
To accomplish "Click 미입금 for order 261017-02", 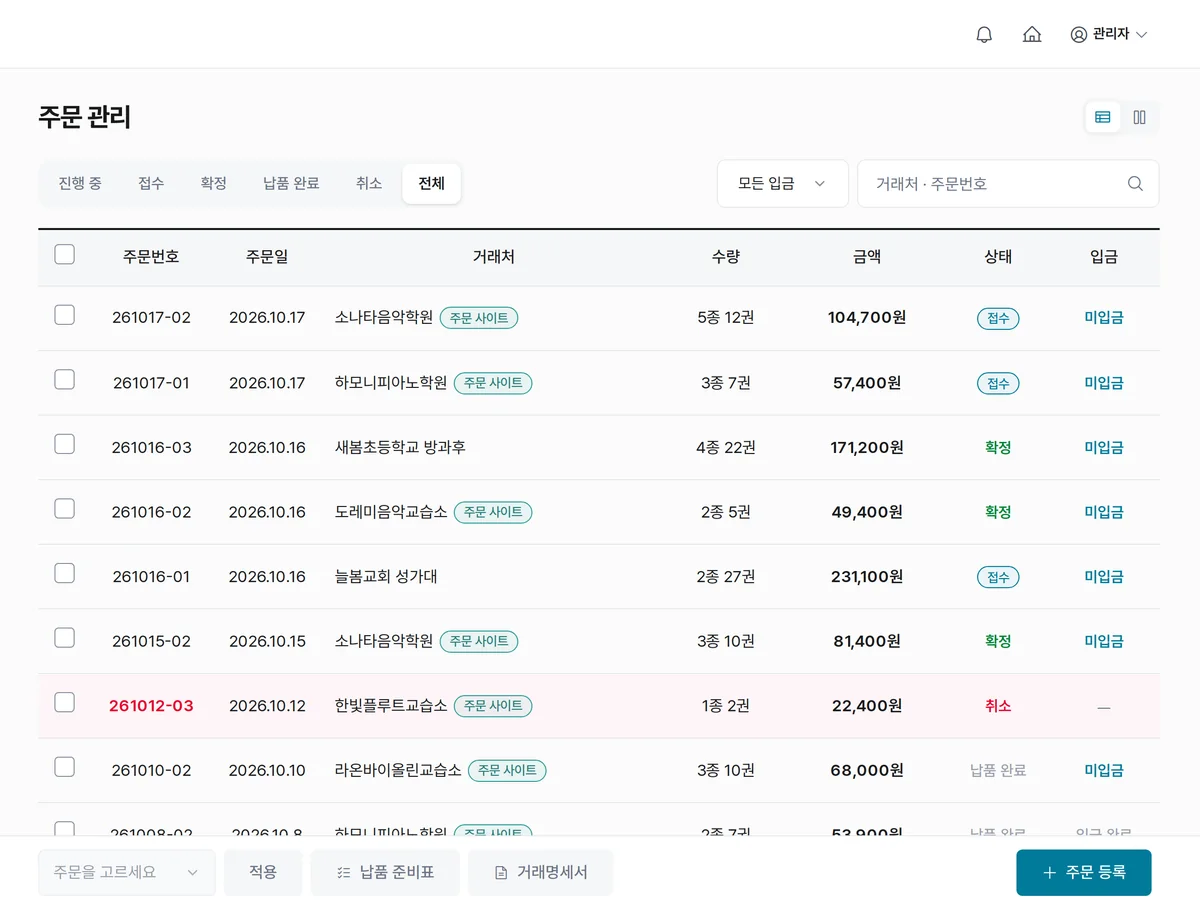I will click(x=1104, y=318).
